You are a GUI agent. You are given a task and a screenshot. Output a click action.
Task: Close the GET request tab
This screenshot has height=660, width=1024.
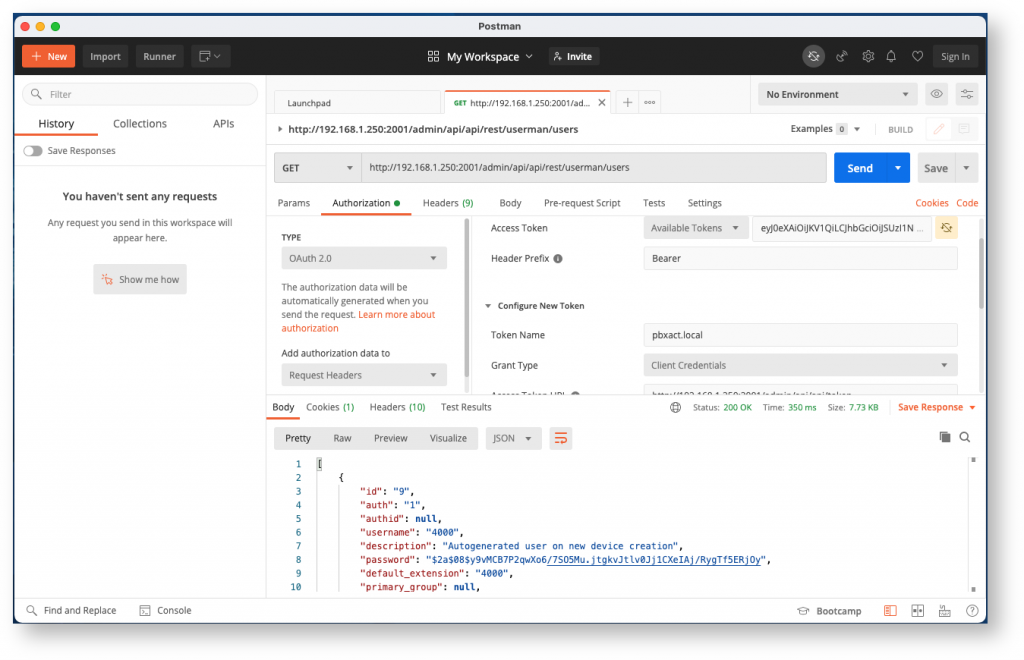[601, 102]
